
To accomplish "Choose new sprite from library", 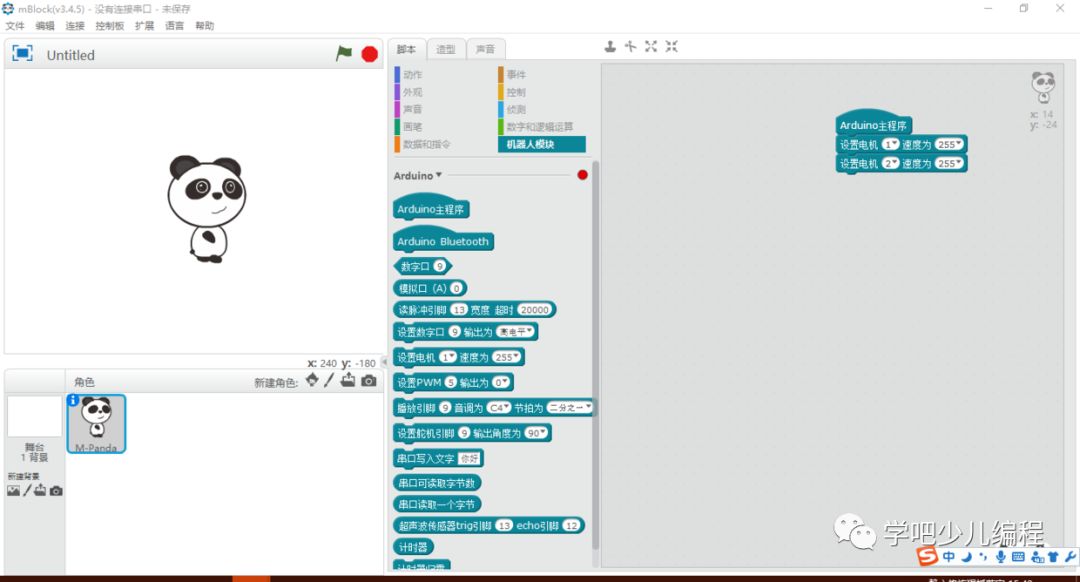I will tap(312, 380).
